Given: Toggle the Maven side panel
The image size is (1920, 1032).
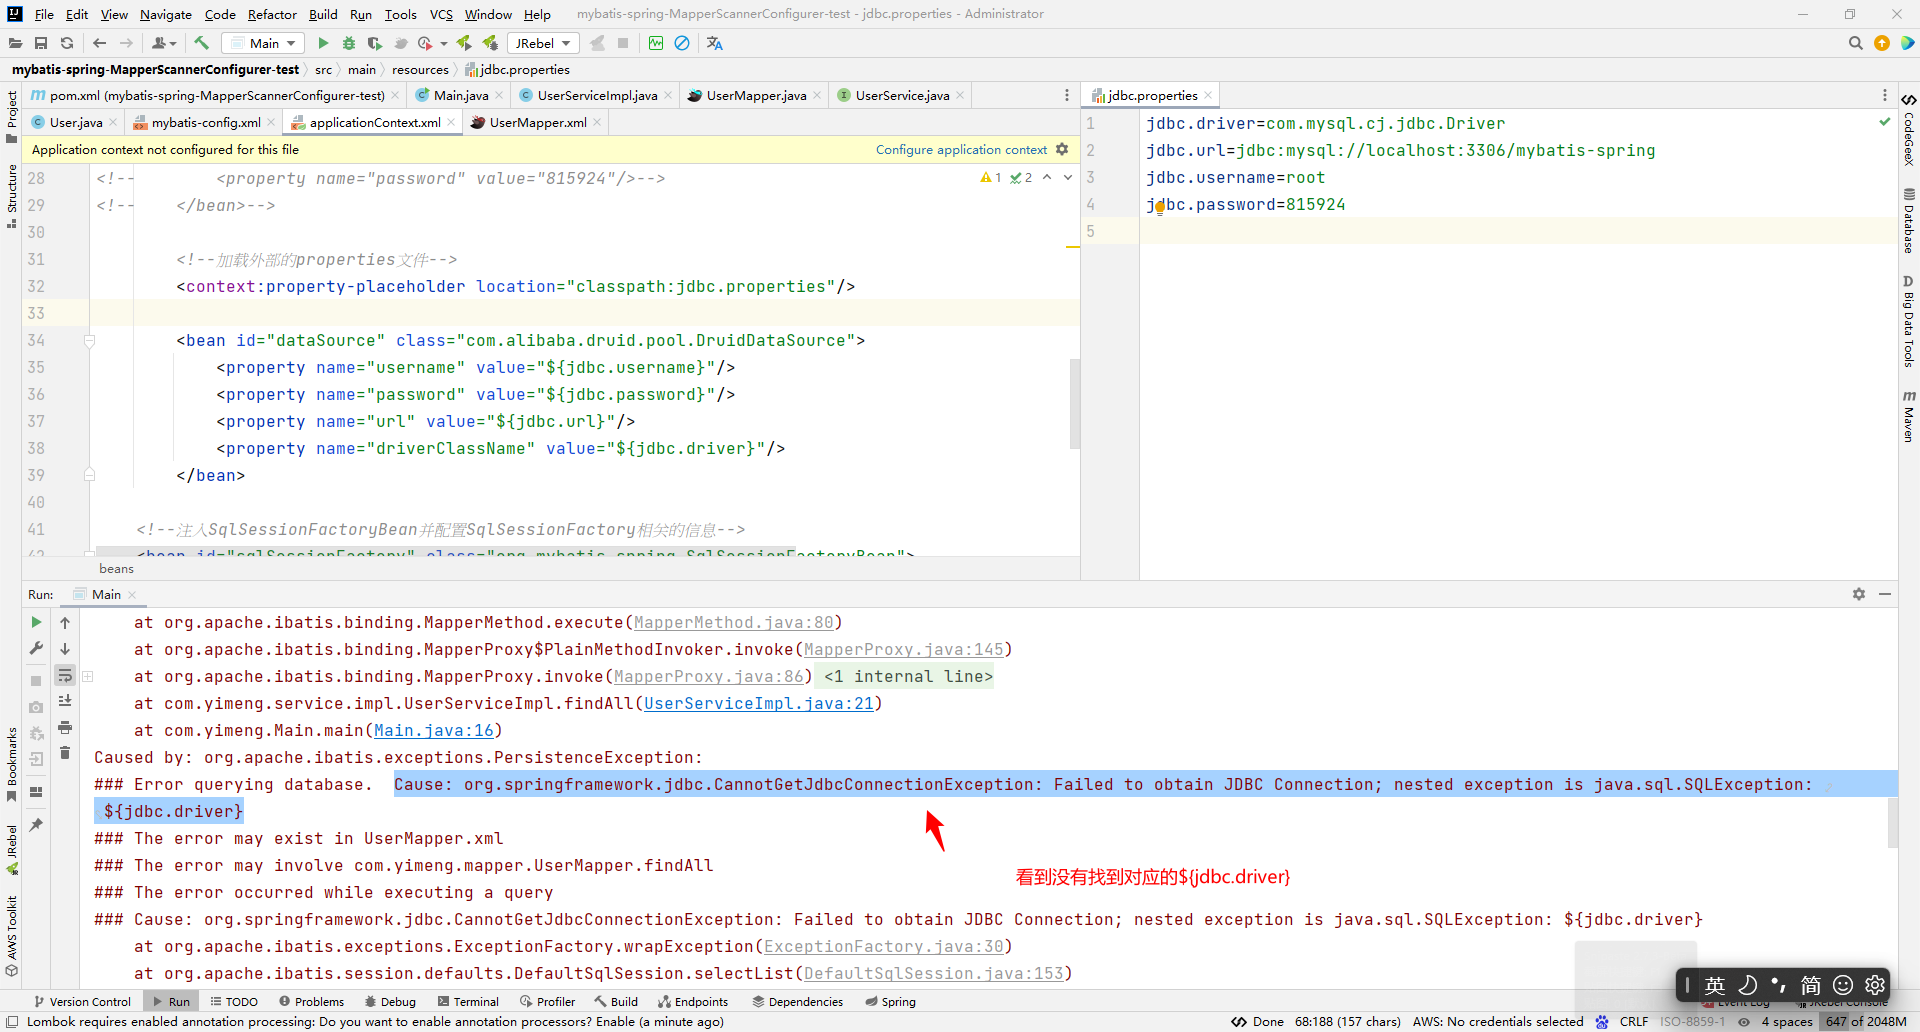Looking at the screenshot, I should tap(1908, 417).
